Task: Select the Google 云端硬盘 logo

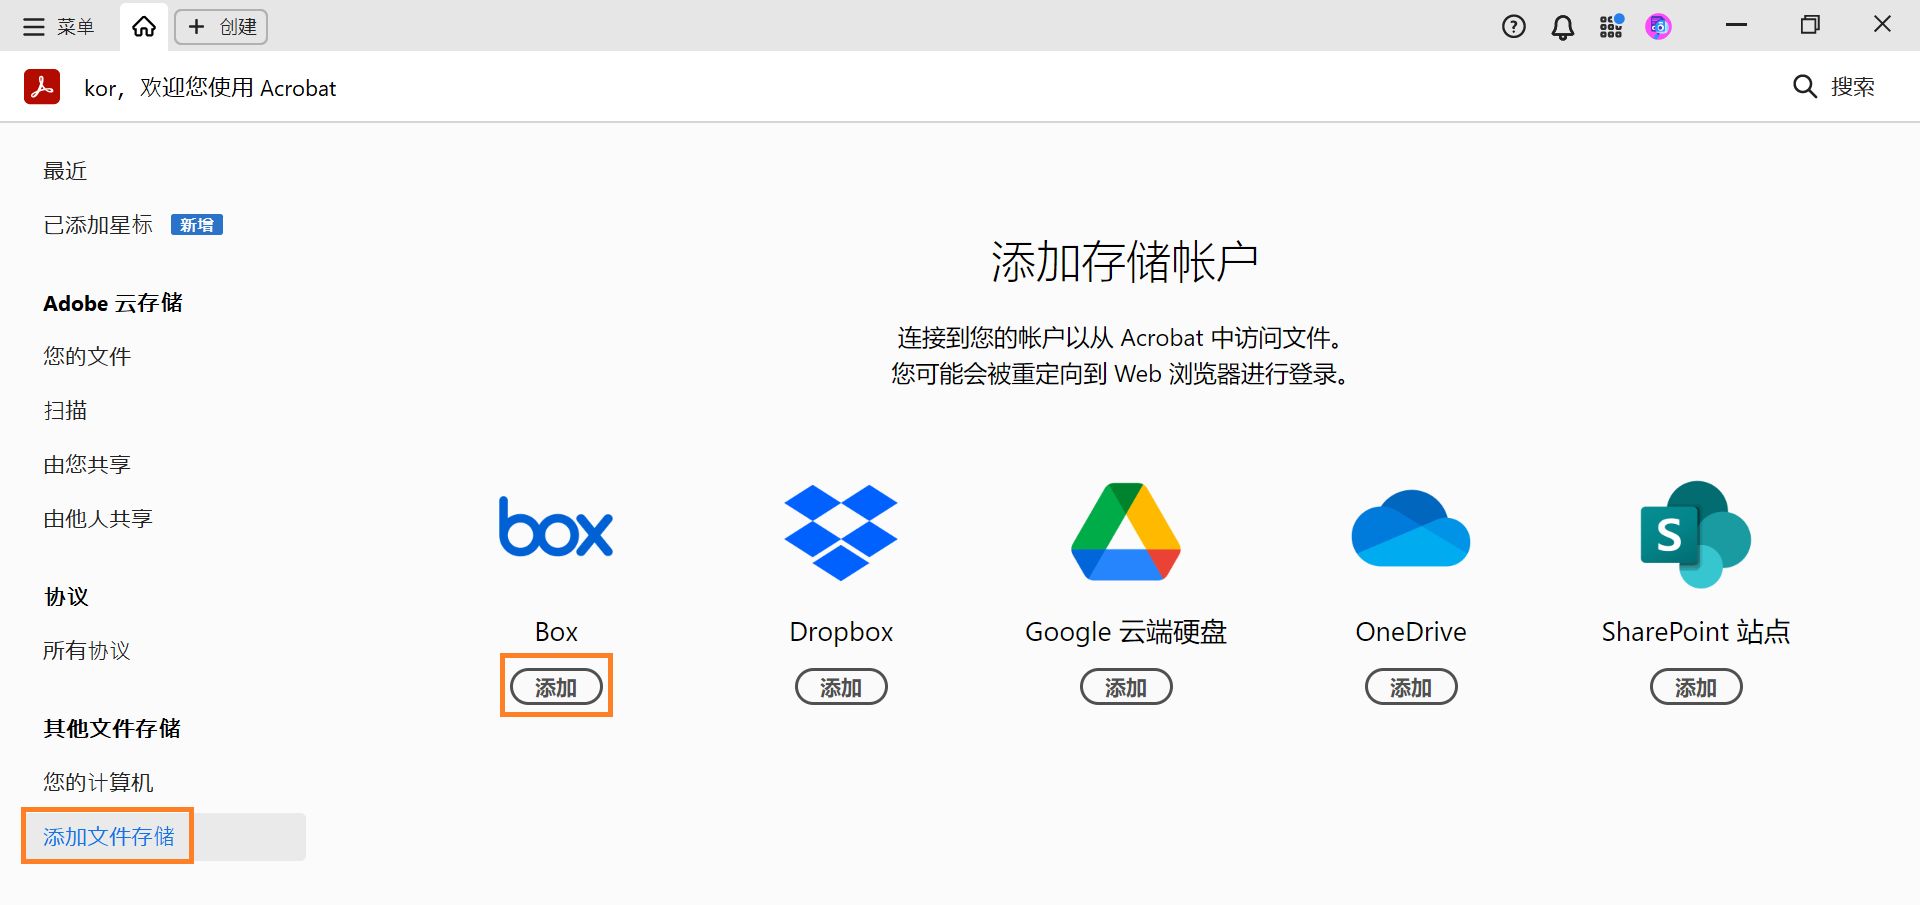Action: pos(1124,531)
